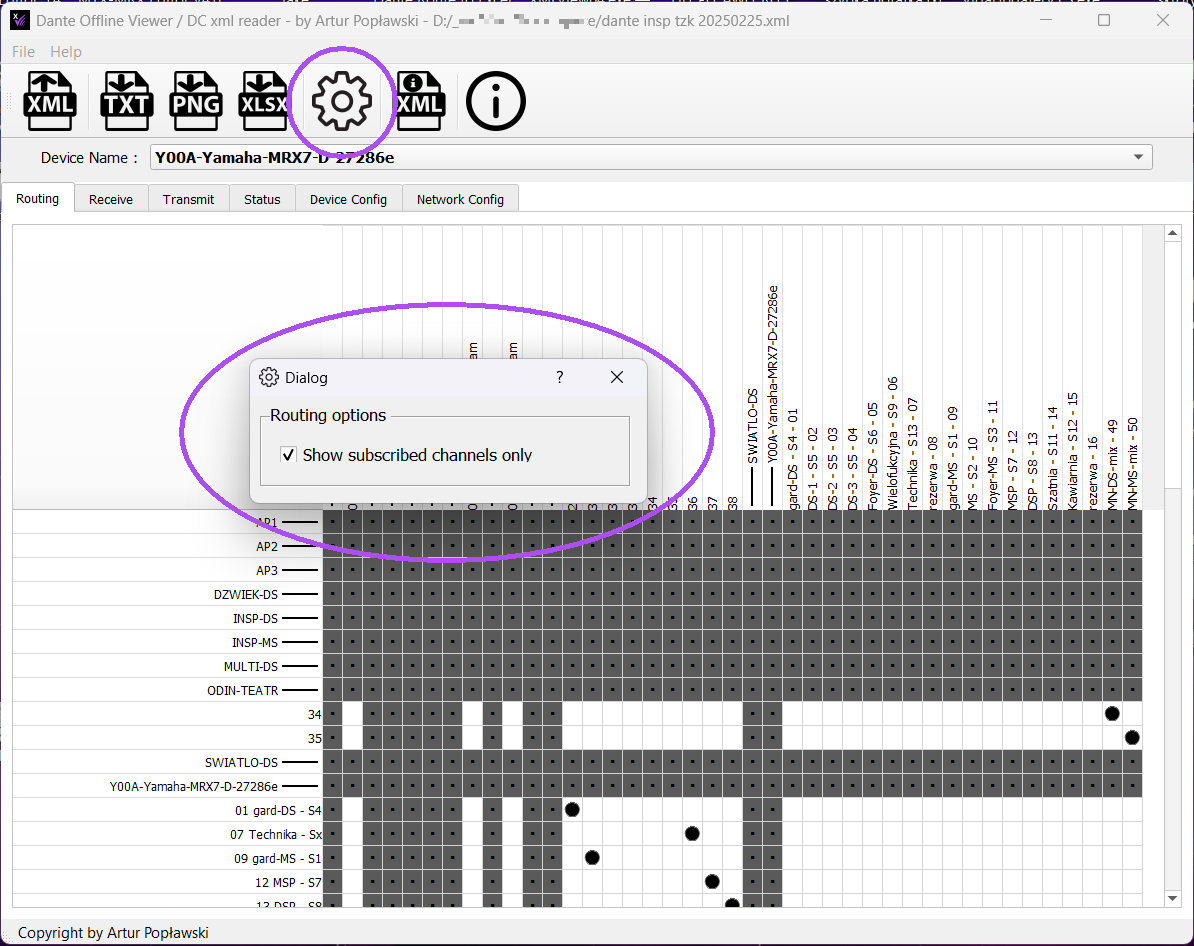Export routing as PNG image
Image resolution: width=1194 pixels, height=946 pixels.
pos(196,101)
